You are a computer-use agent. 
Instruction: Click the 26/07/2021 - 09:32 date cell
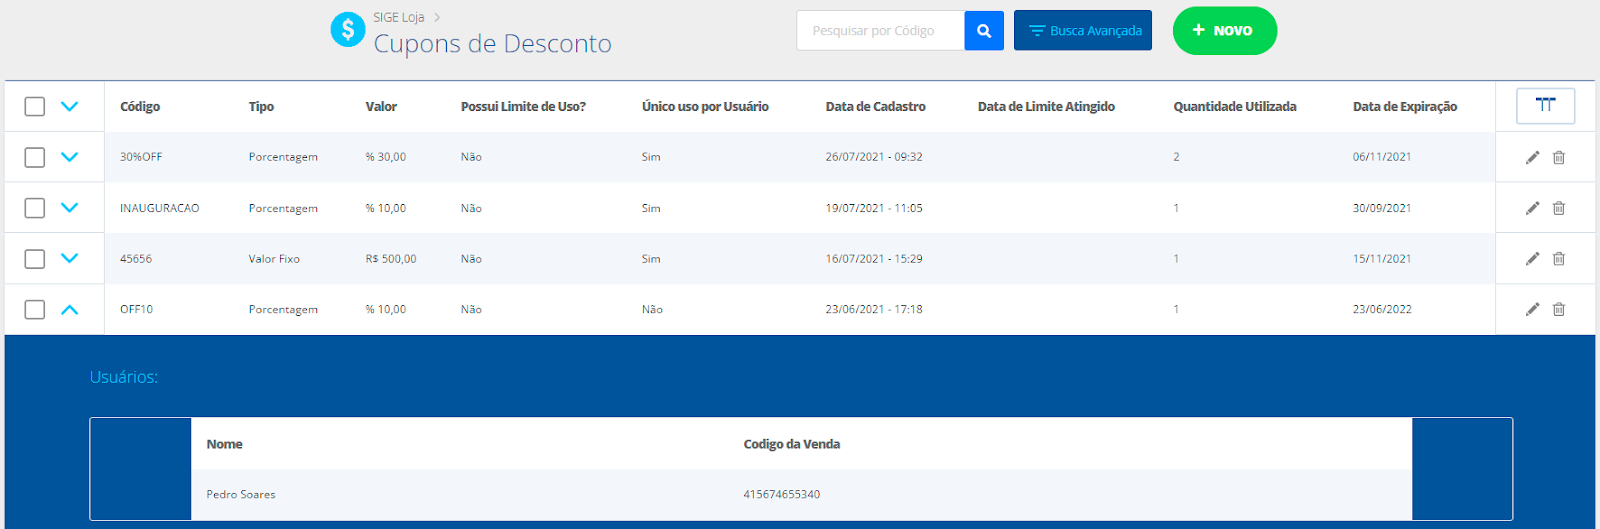[874, 157]
